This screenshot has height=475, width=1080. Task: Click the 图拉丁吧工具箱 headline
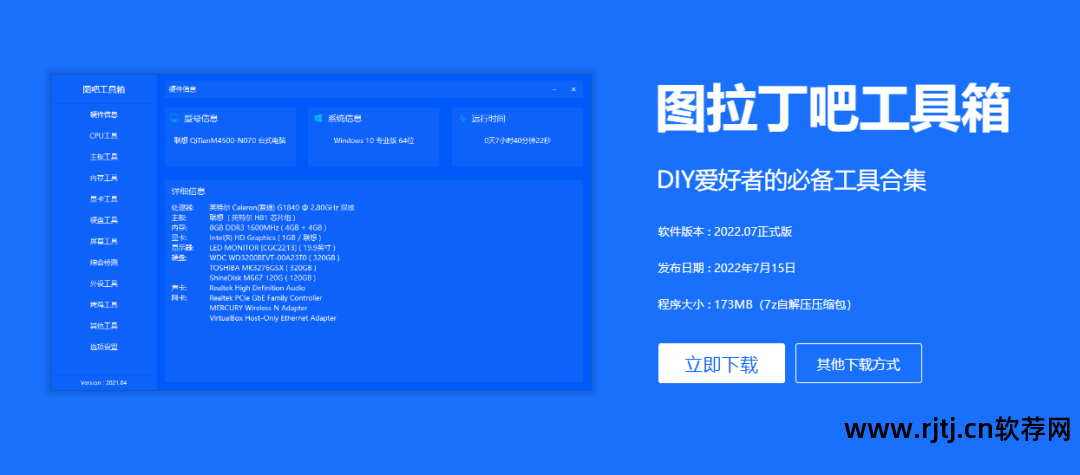(833, 108)
